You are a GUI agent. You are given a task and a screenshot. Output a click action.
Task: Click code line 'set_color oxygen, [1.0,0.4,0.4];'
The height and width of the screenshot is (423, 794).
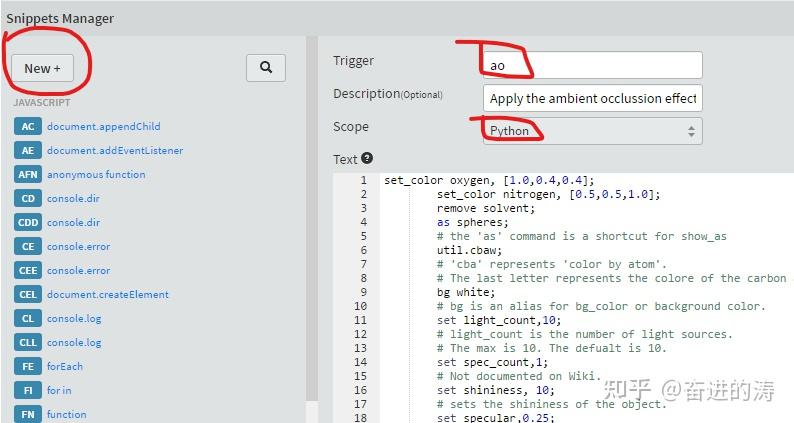[x=489, y=180]
